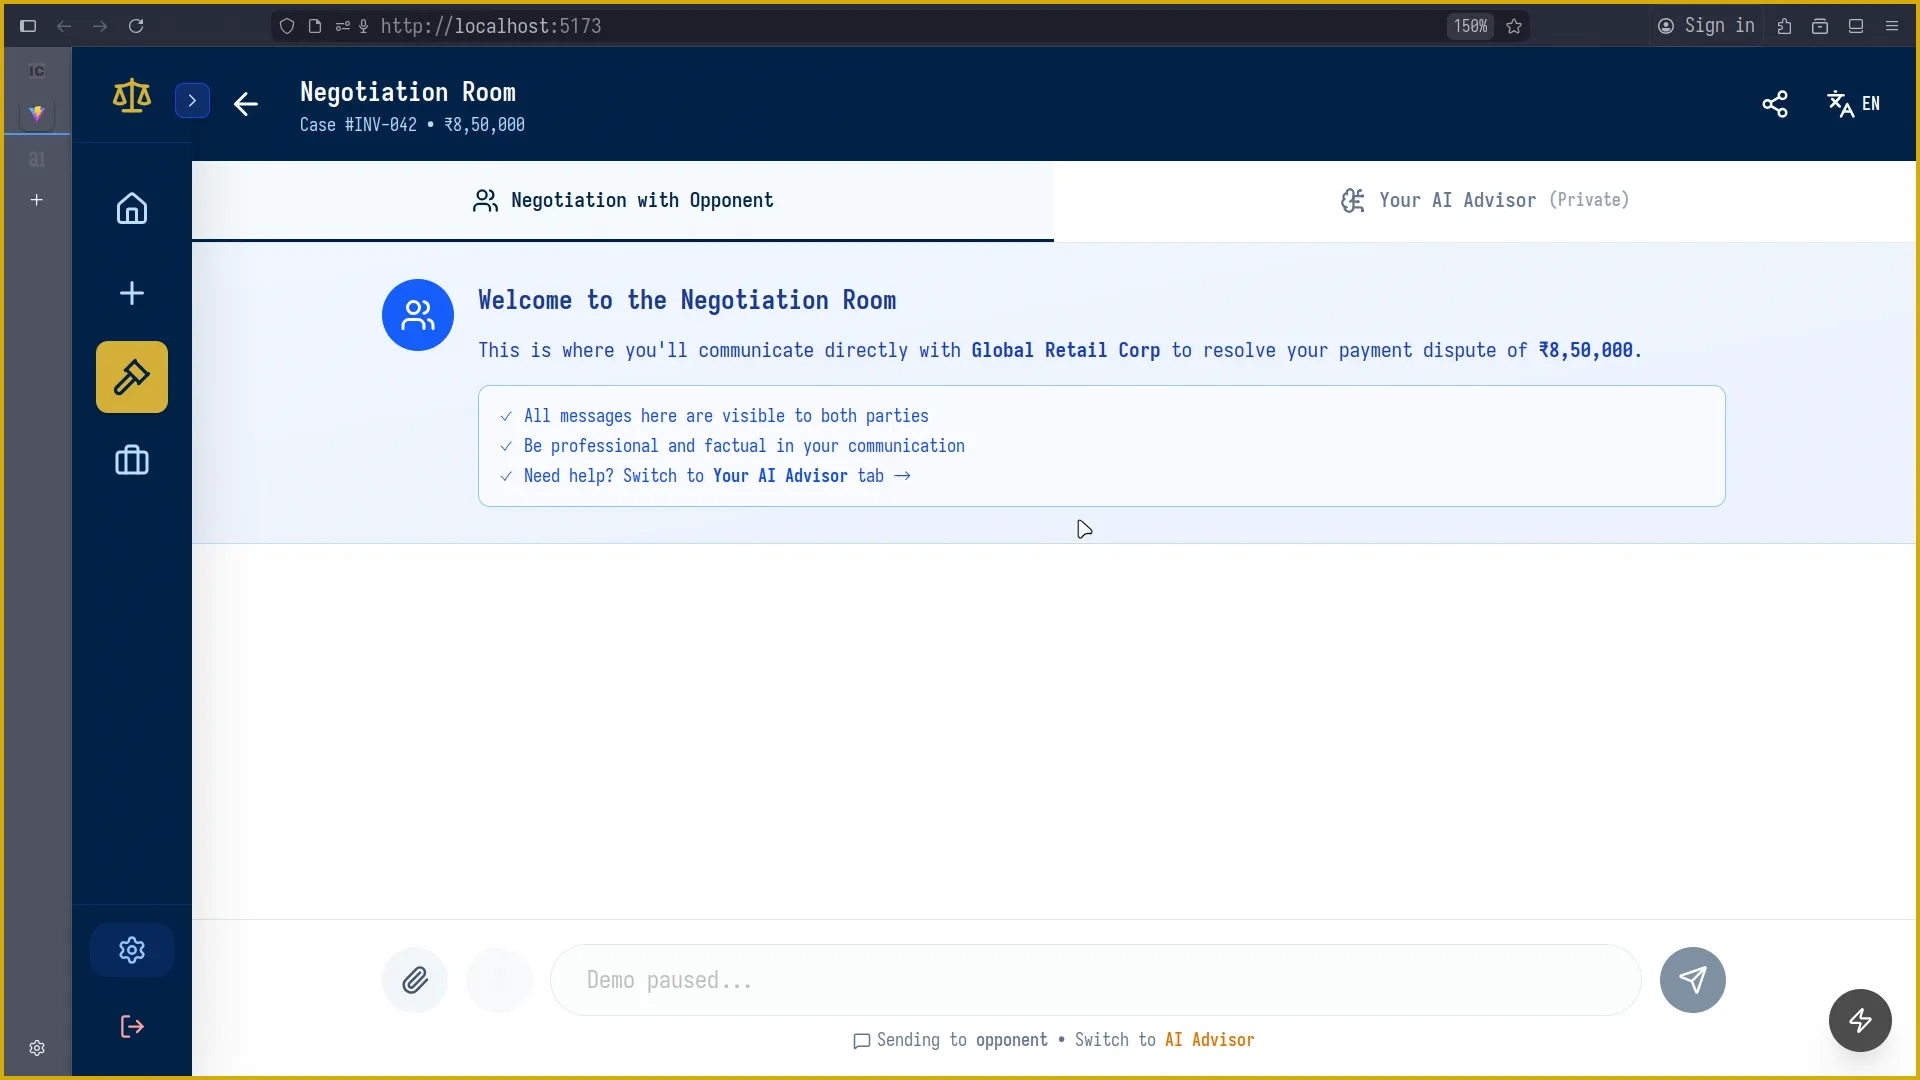Open the EN language selector

pyautogui.click(x=1855, y=104)
